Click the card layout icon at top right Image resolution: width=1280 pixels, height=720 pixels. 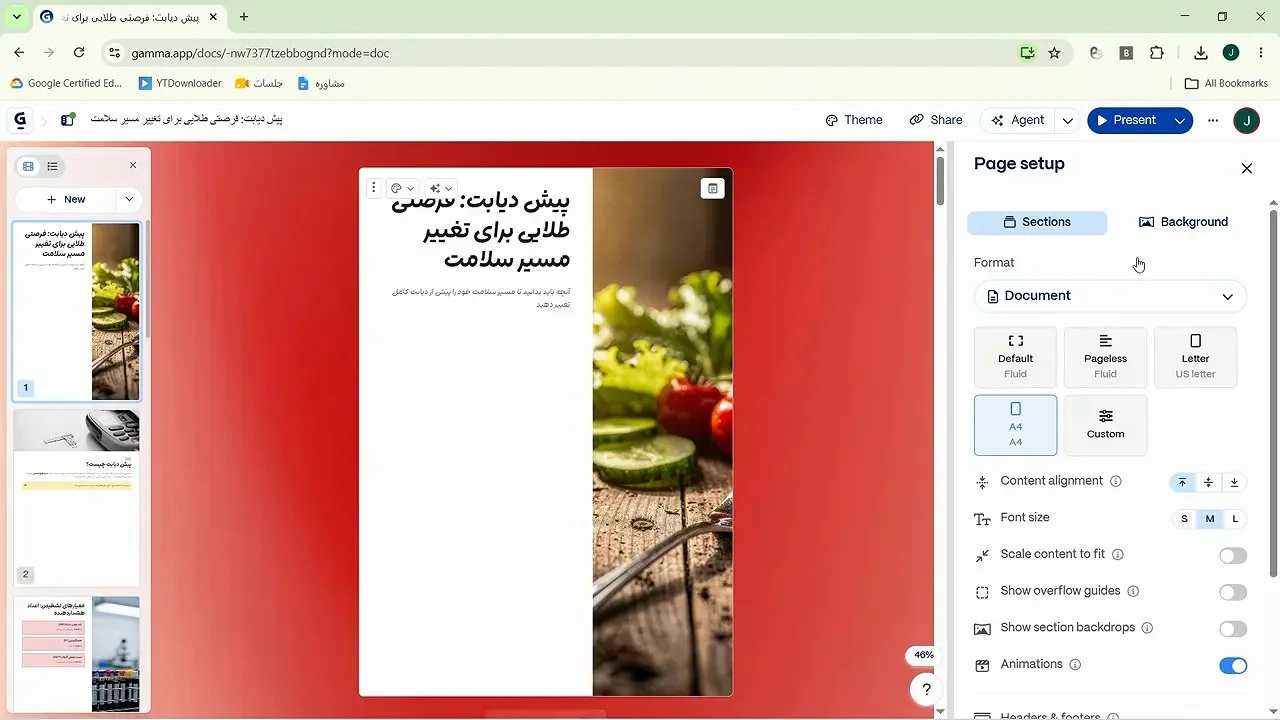[x=712, y=188]
